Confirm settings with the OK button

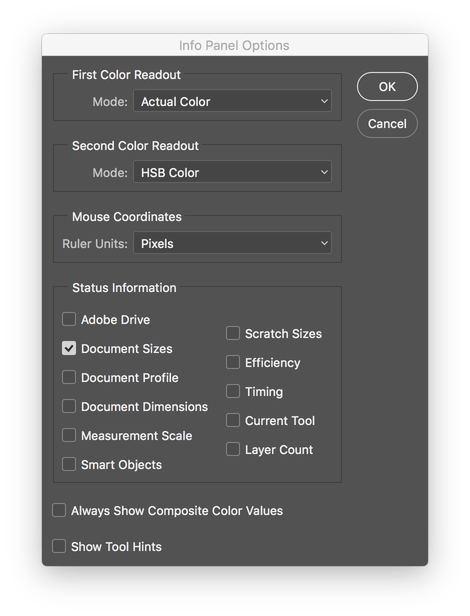click(x=387, y=86)
